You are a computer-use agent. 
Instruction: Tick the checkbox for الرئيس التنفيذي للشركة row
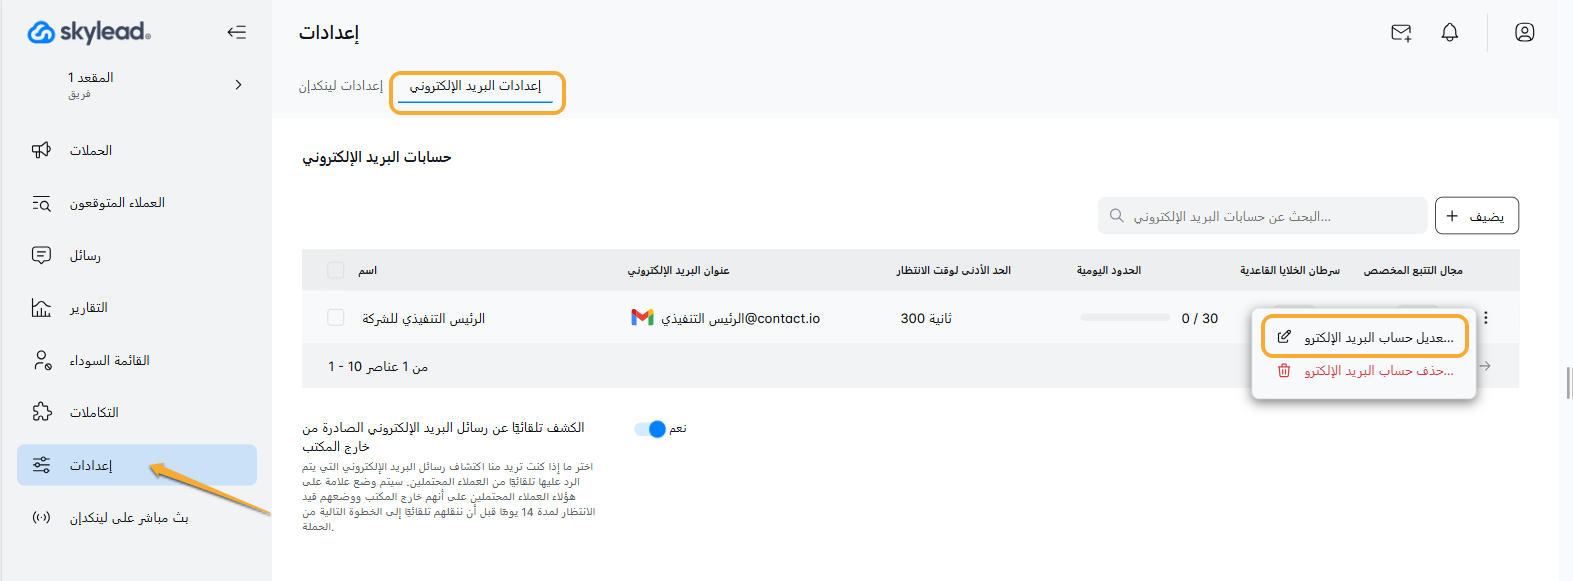tap(336, 318)
